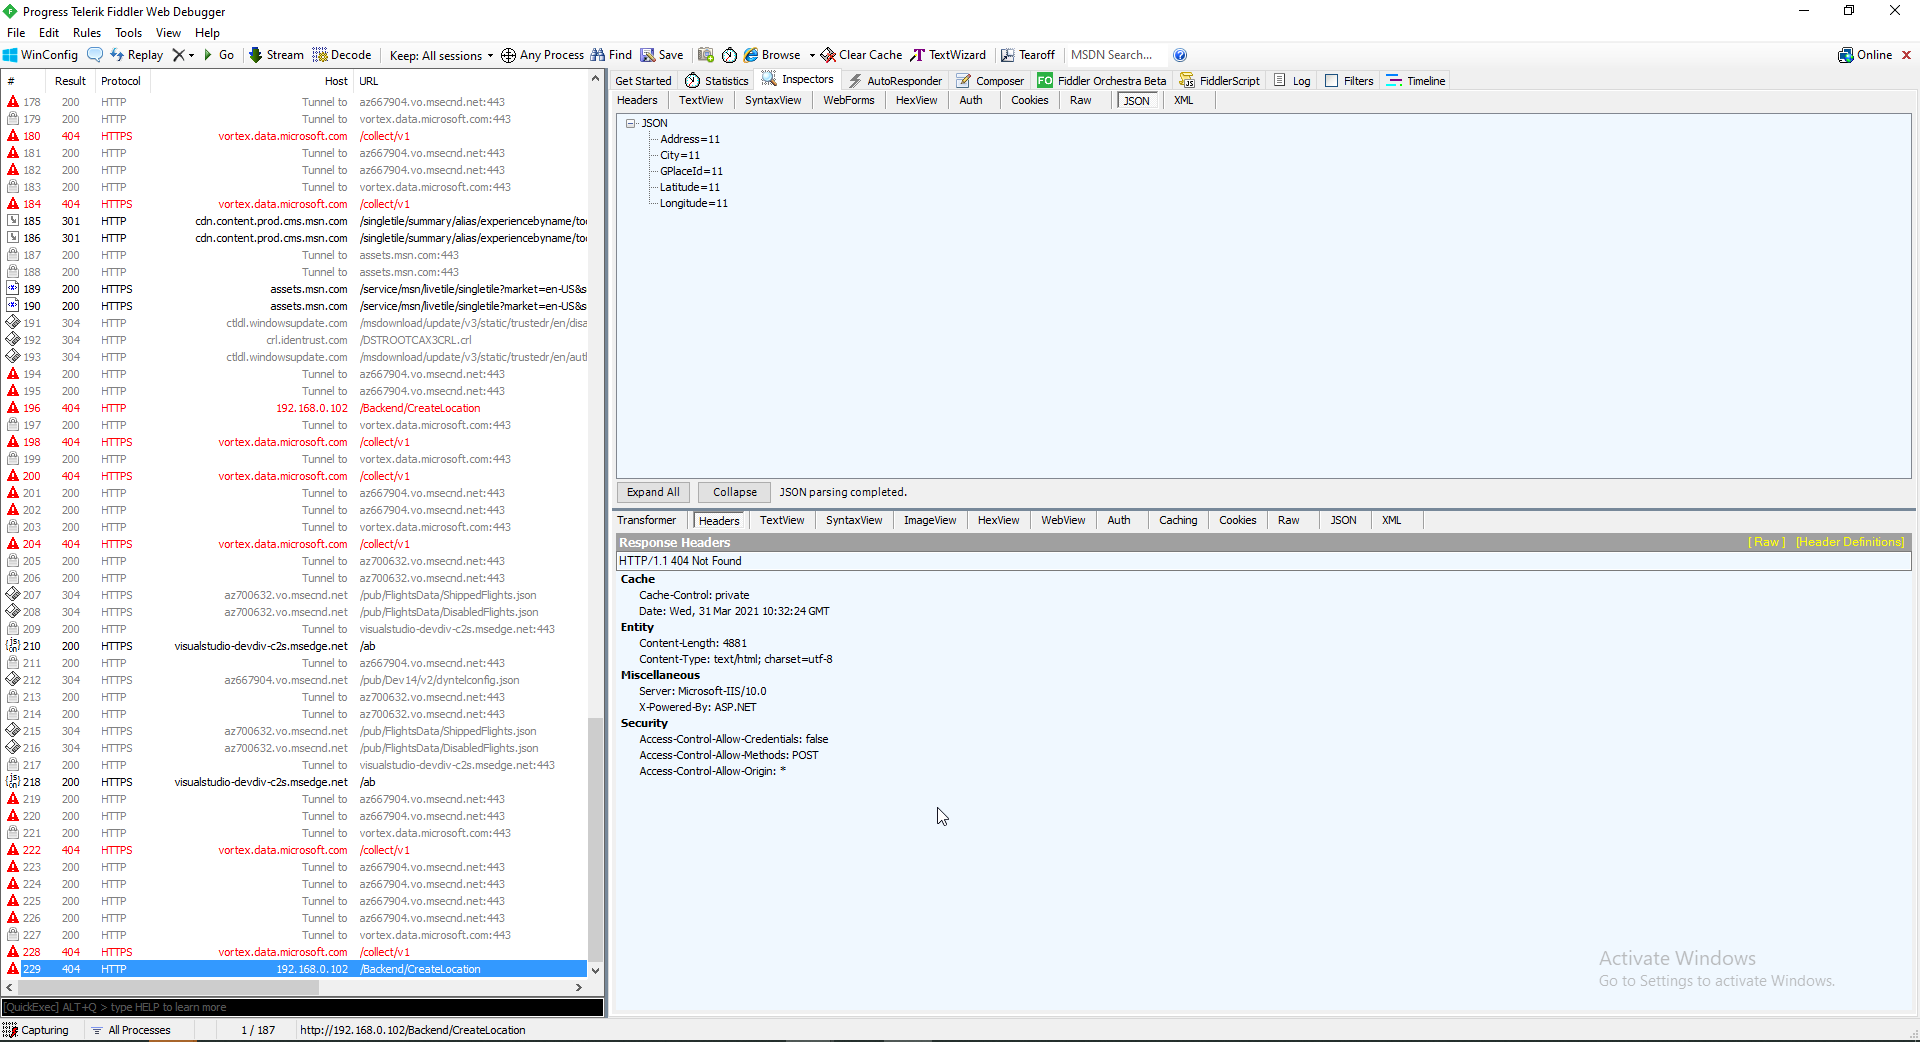Sort sessions by Result column header
The height and width of the screenshot is (1042, 1920).
tap(70, 81)
